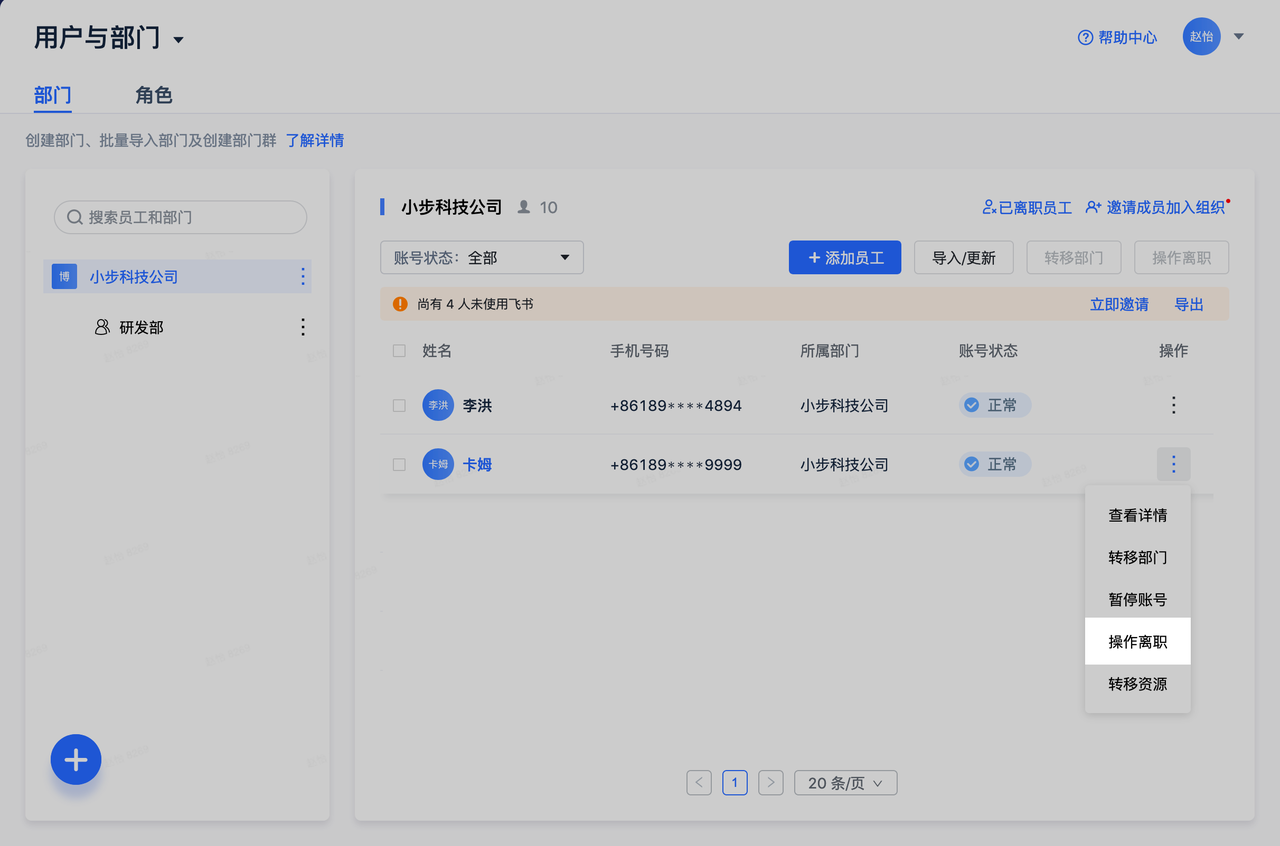The height and width of the screenshot is (846, 1280).
Task: Open the action menu for 李洪's row
Action: click(1174, 405)
